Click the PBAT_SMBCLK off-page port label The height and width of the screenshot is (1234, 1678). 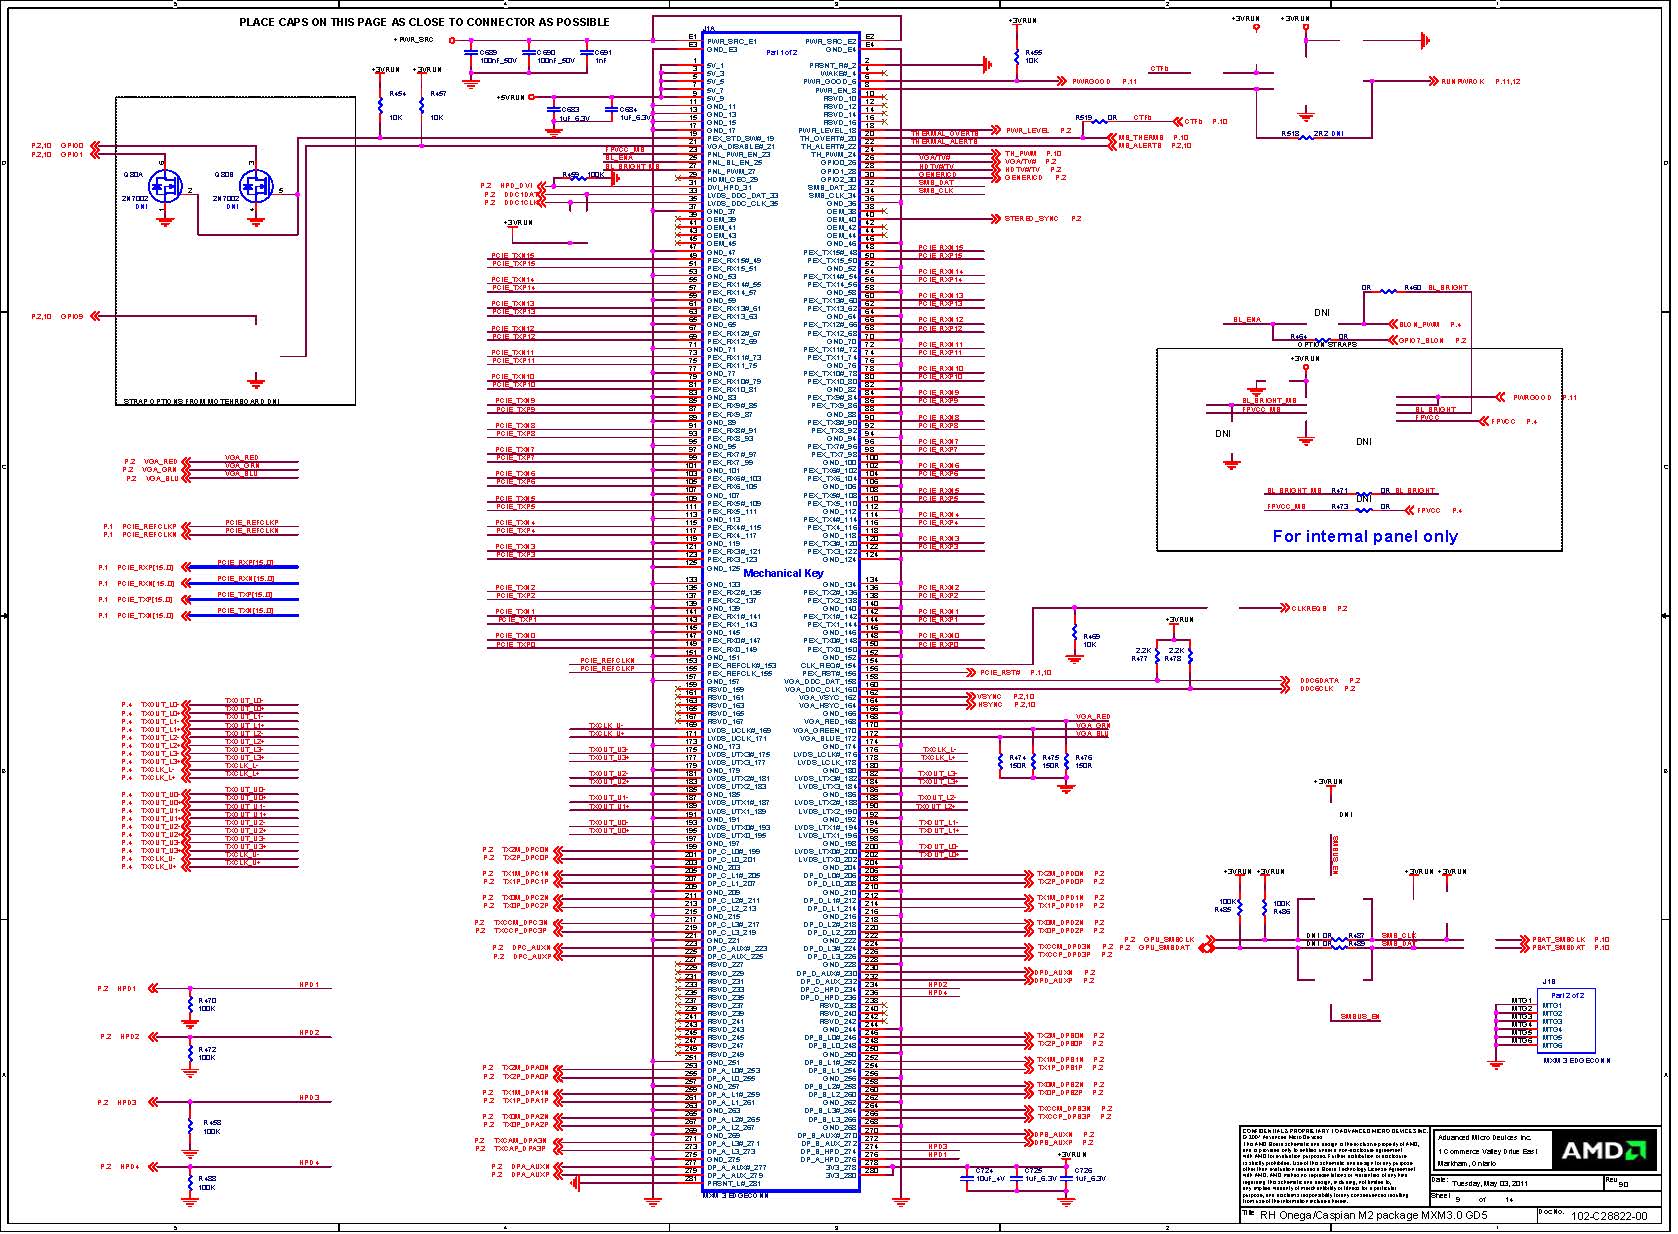[1557, 940]
